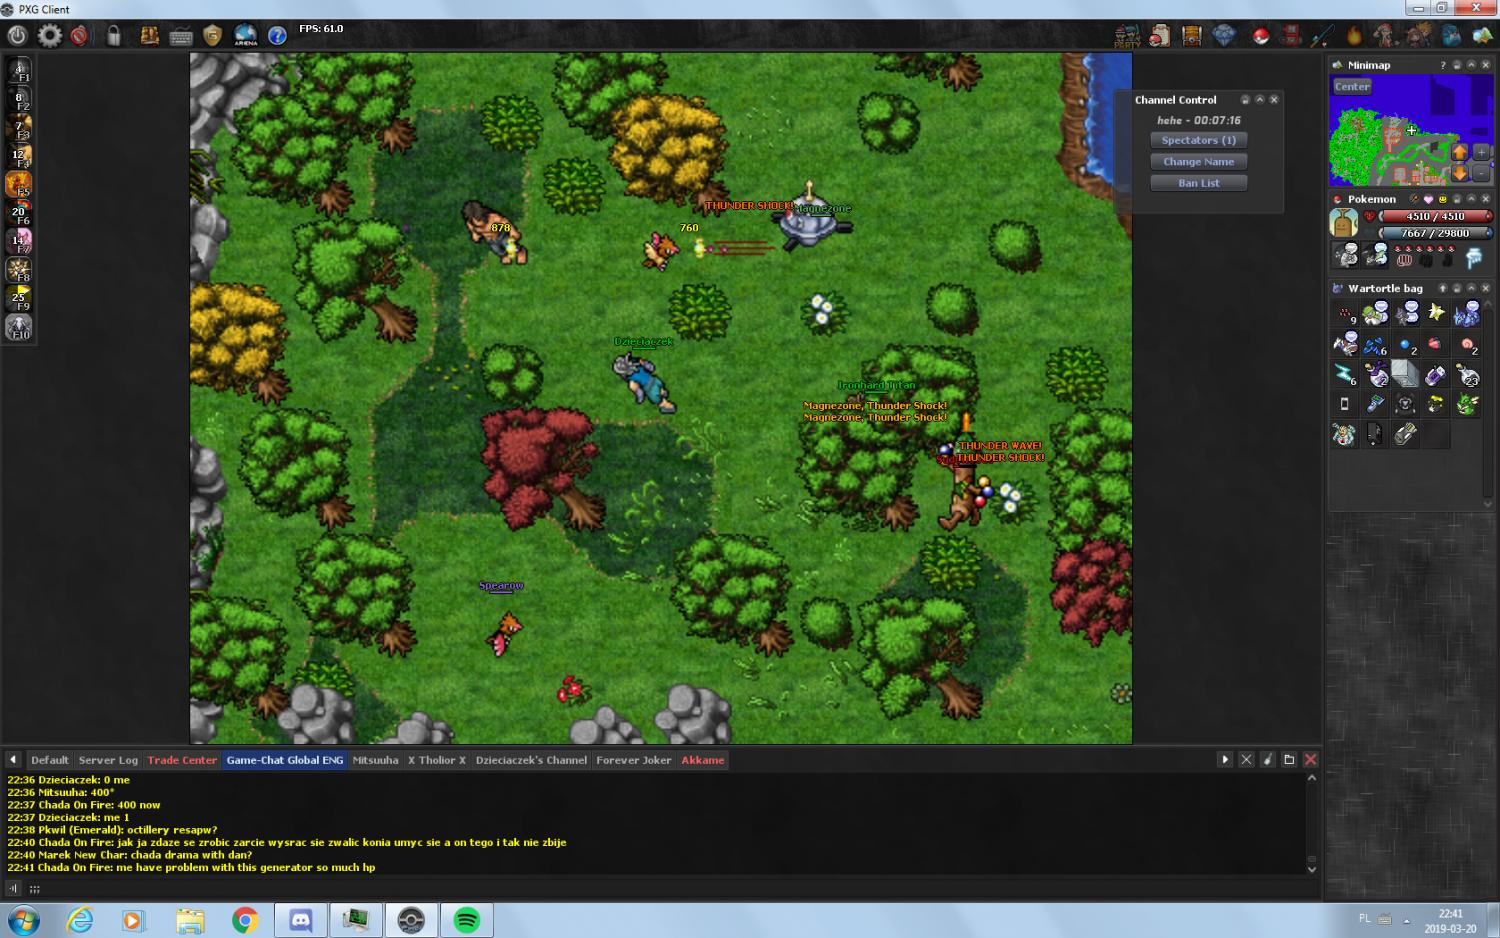Toggle the Channel Control panel lock
This screenshot has width=1500, height=938.
pos(1245,100)
